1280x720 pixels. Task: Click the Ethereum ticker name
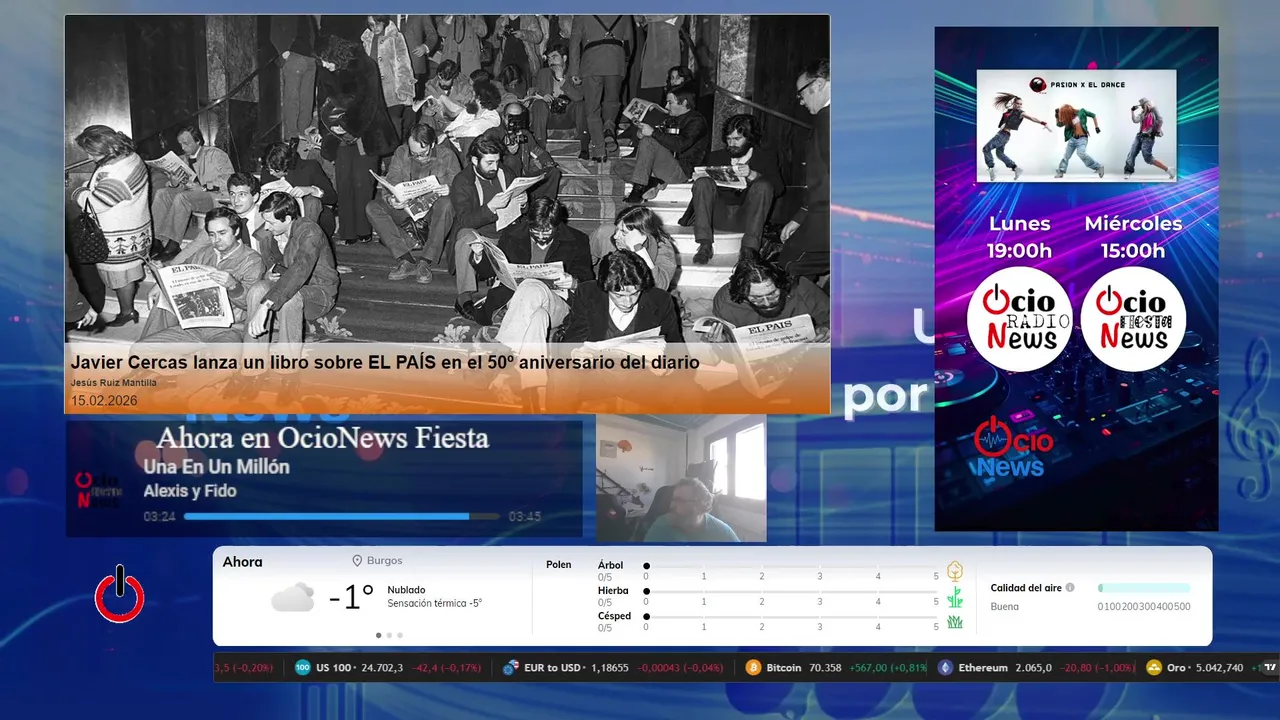click(983, 667)
